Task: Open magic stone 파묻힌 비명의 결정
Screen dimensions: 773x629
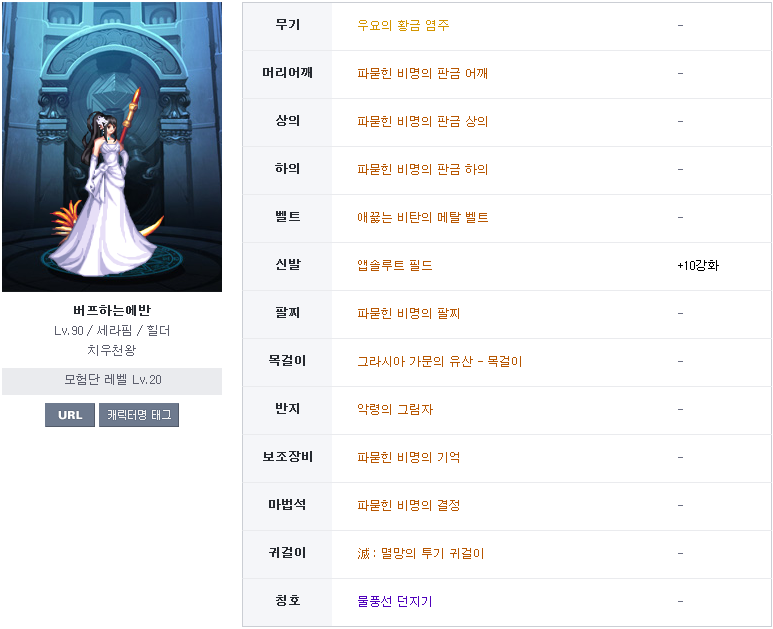Action: click(x=408, y=506)
